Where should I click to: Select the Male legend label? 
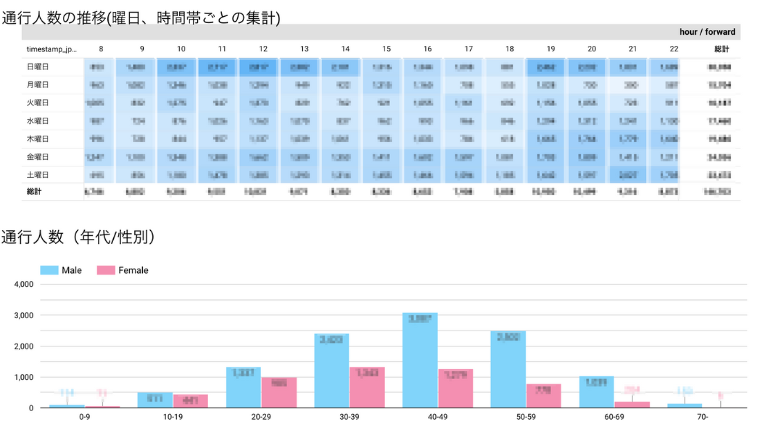(71, 270)
